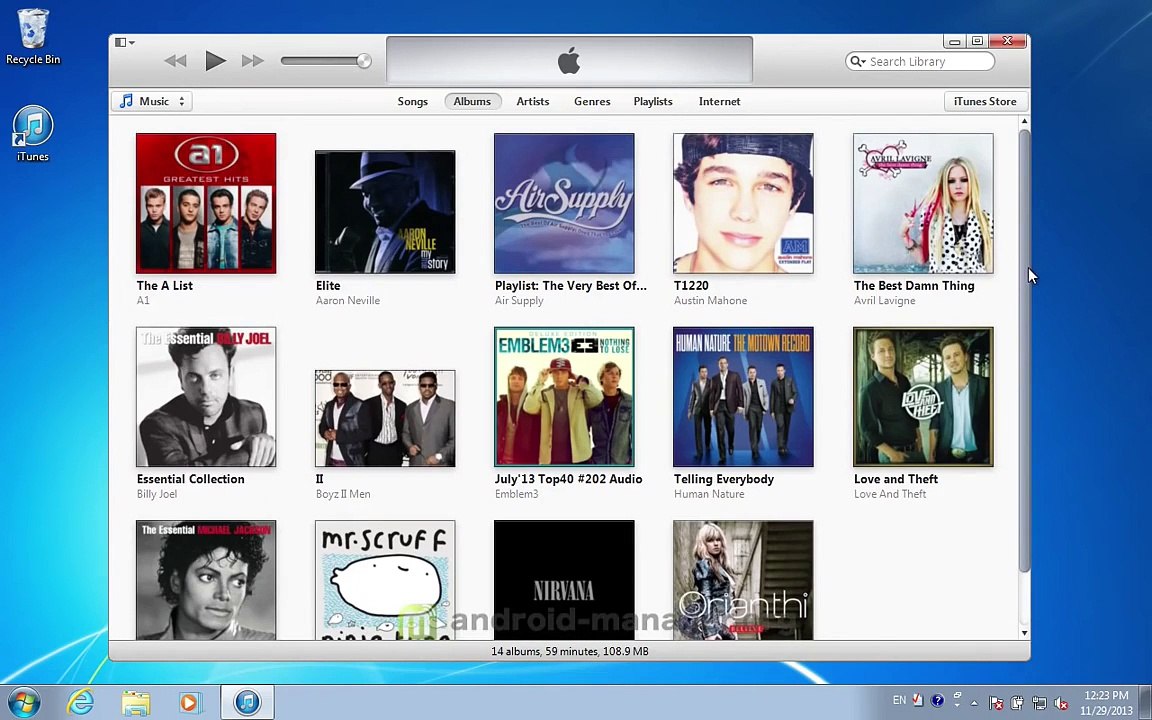Open the Recycle Bin desktop icon

tap(33, 36)
